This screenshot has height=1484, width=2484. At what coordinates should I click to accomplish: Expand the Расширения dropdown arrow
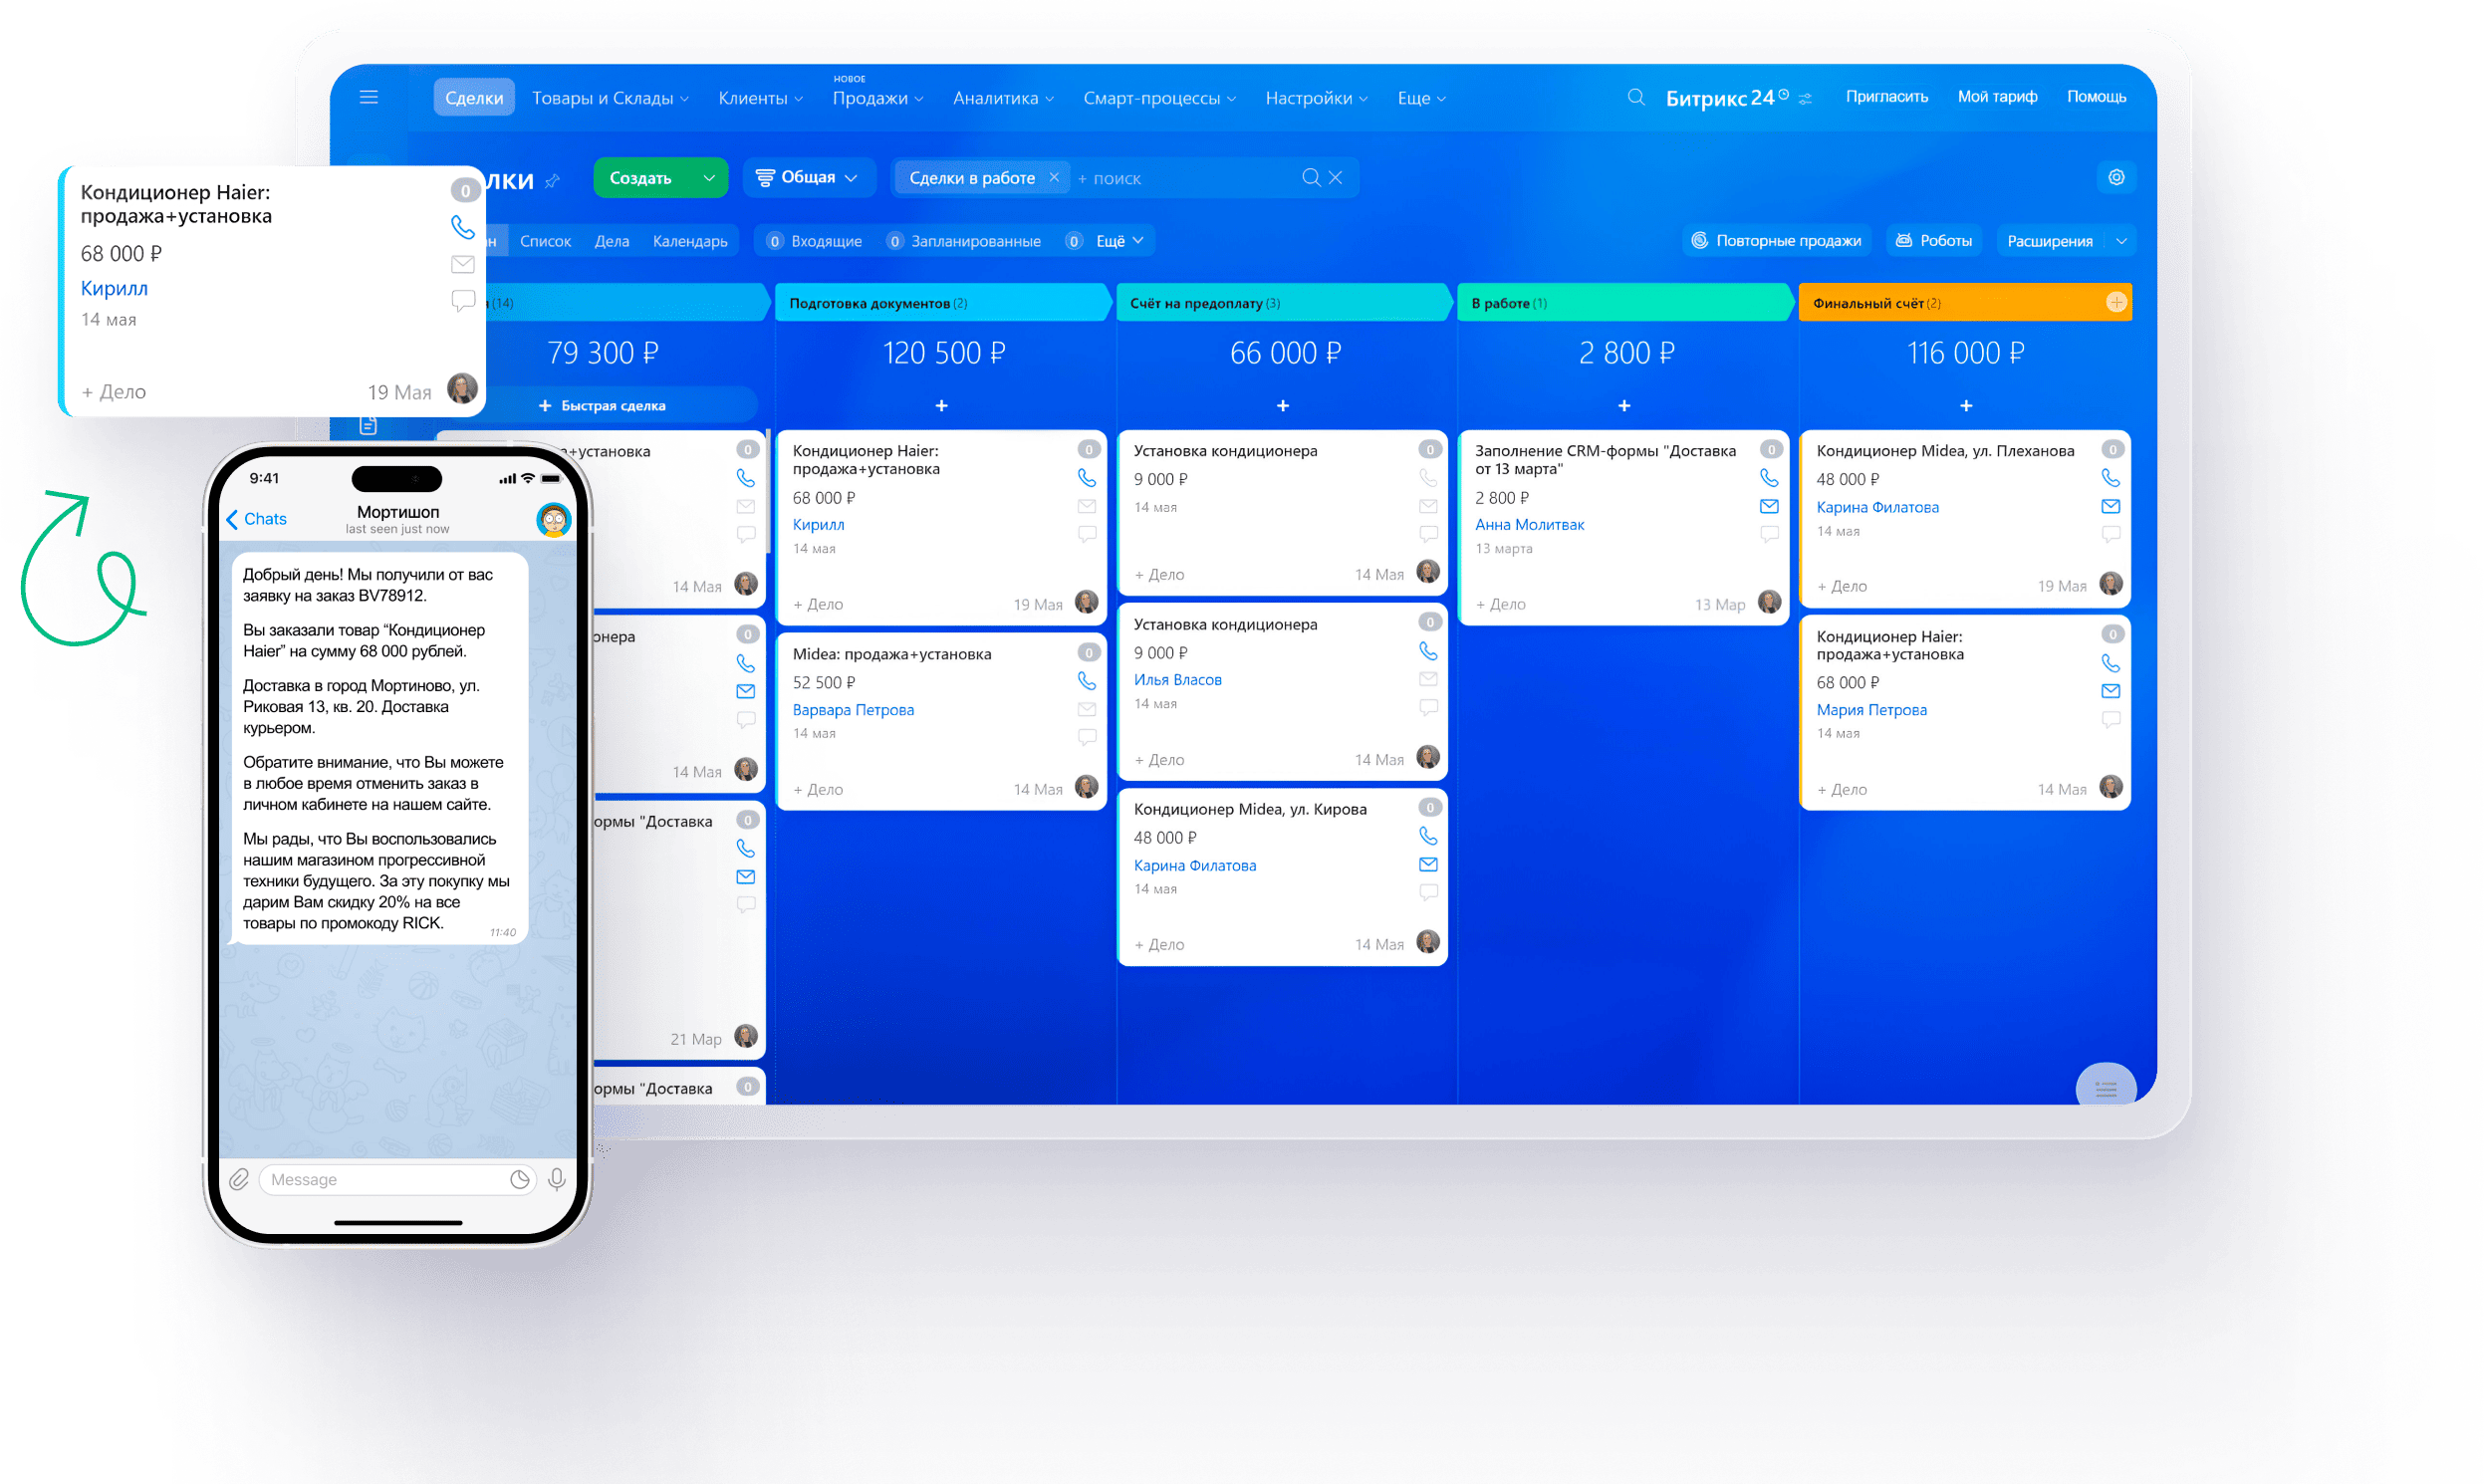click(2120, 241)
